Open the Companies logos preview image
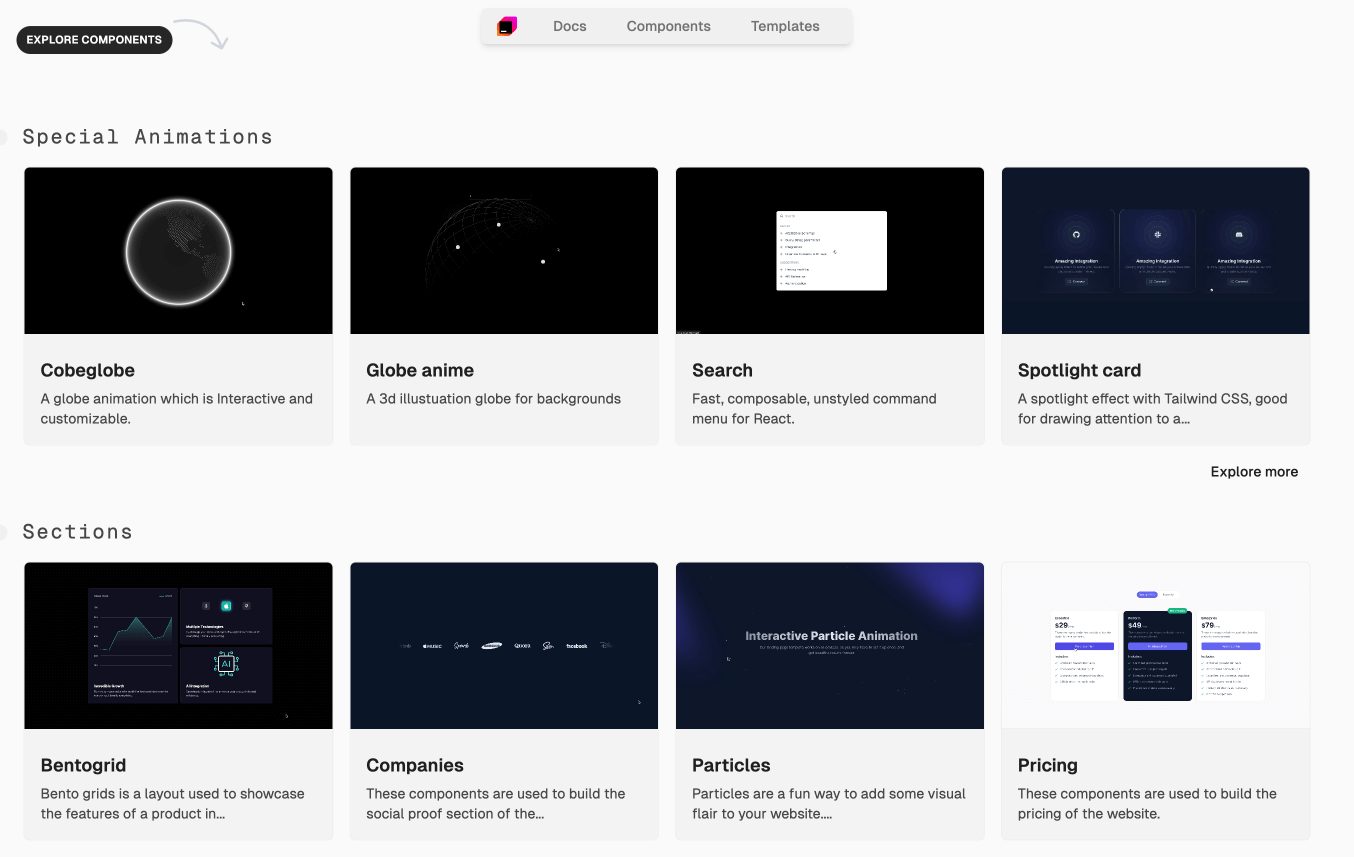1354x857 pixels. [x=504, y=646]
